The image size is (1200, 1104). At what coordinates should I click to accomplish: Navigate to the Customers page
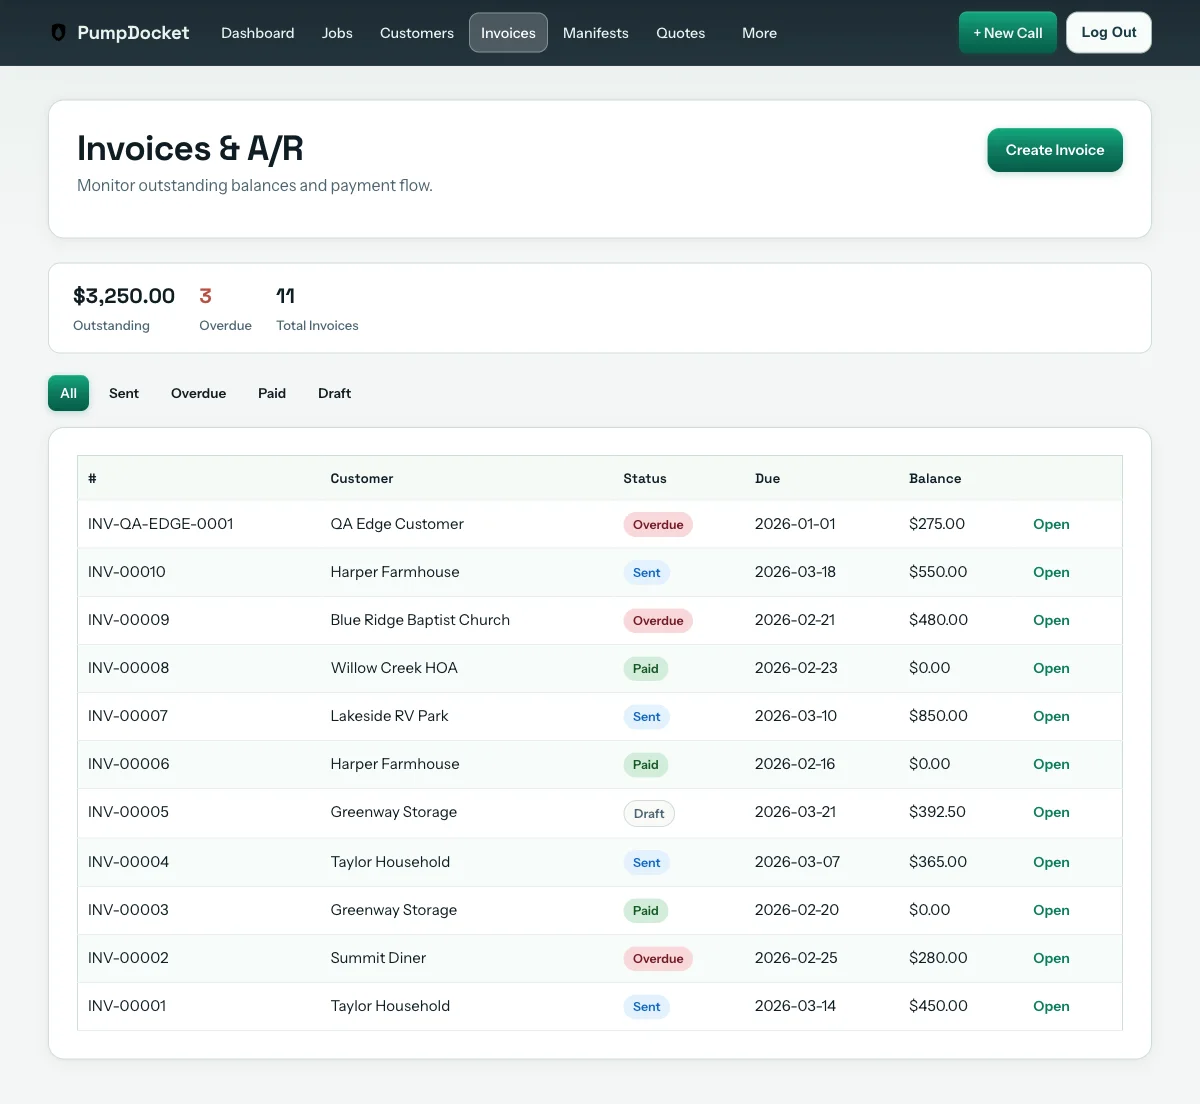416,33
